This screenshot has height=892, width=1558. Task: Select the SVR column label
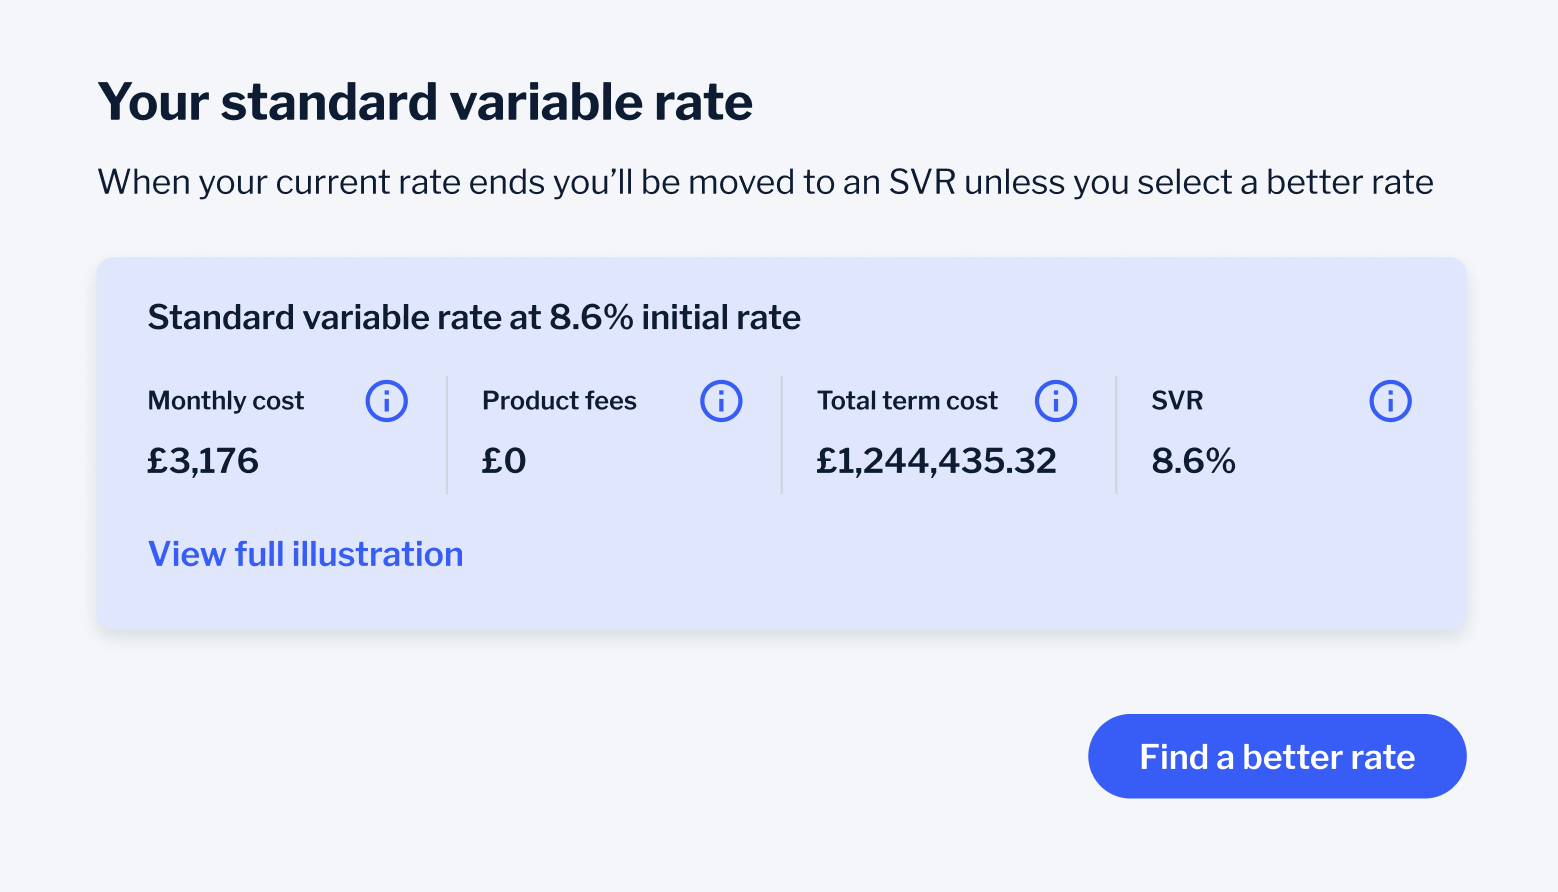(1177, 400)
